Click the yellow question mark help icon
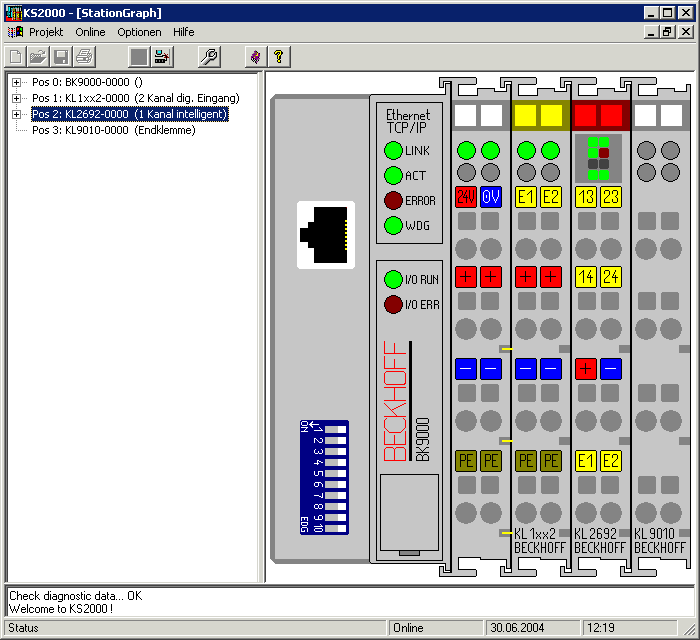The height and width of the screenshot is (640, 700). (279, 57)
